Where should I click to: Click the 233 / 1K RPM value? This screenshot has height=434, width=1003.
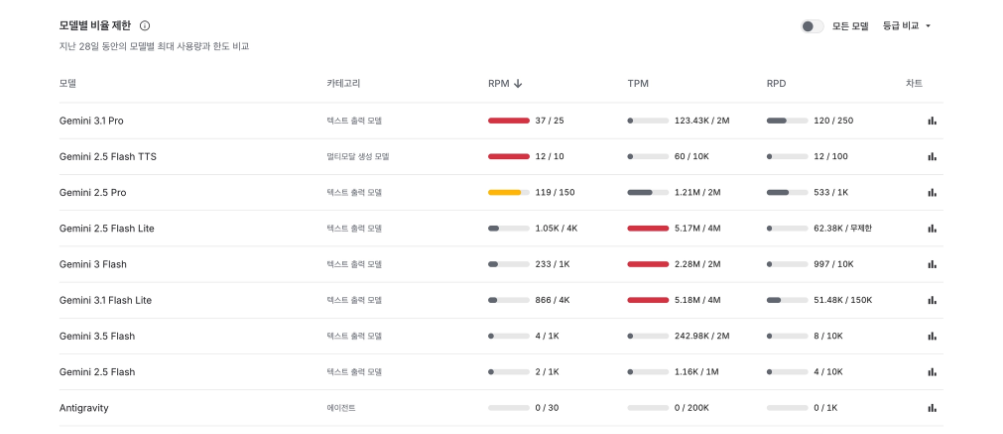pos(552,264)
